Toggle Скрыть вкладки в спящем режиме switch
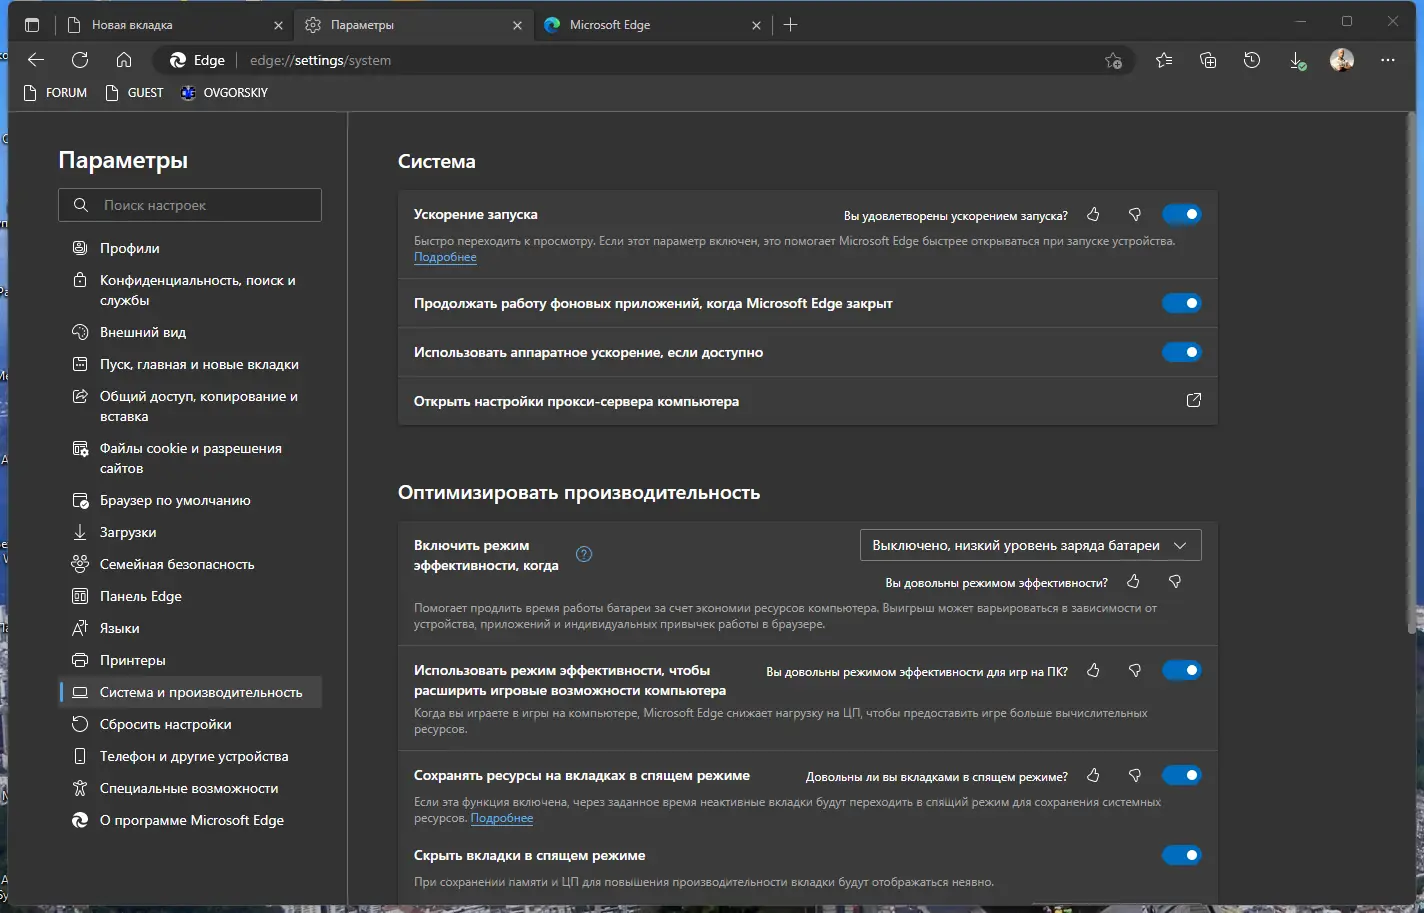 click(x=1181, y=855)
